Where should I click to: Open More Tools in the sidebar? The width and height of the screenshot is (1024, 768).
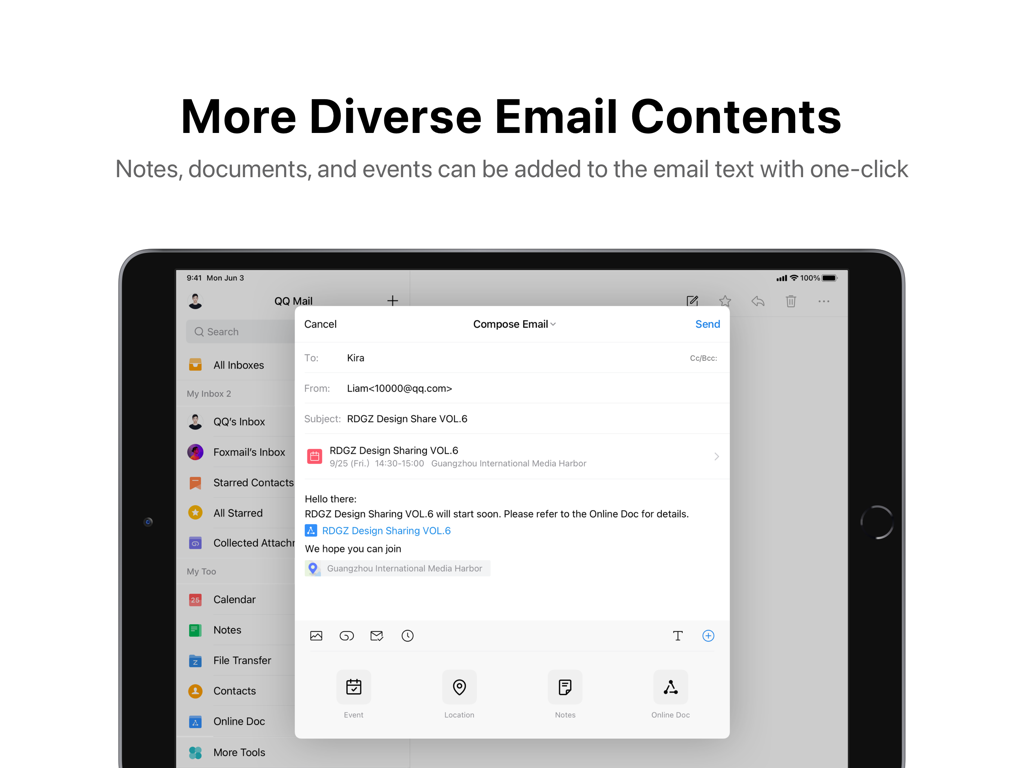coord(237,752)
